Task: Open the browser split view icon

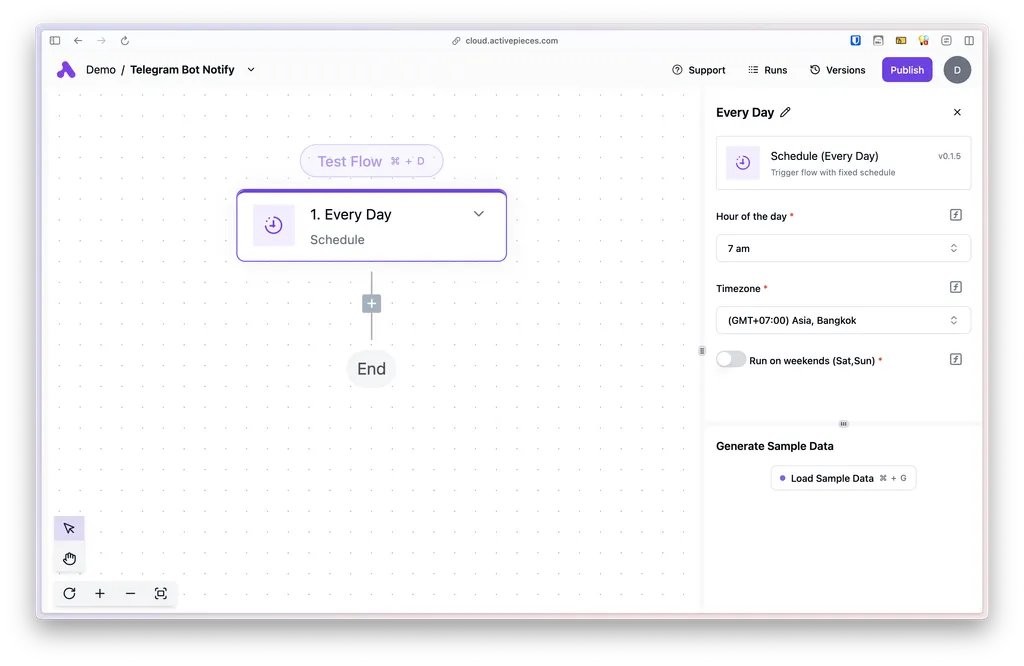Action: [969, 40]
